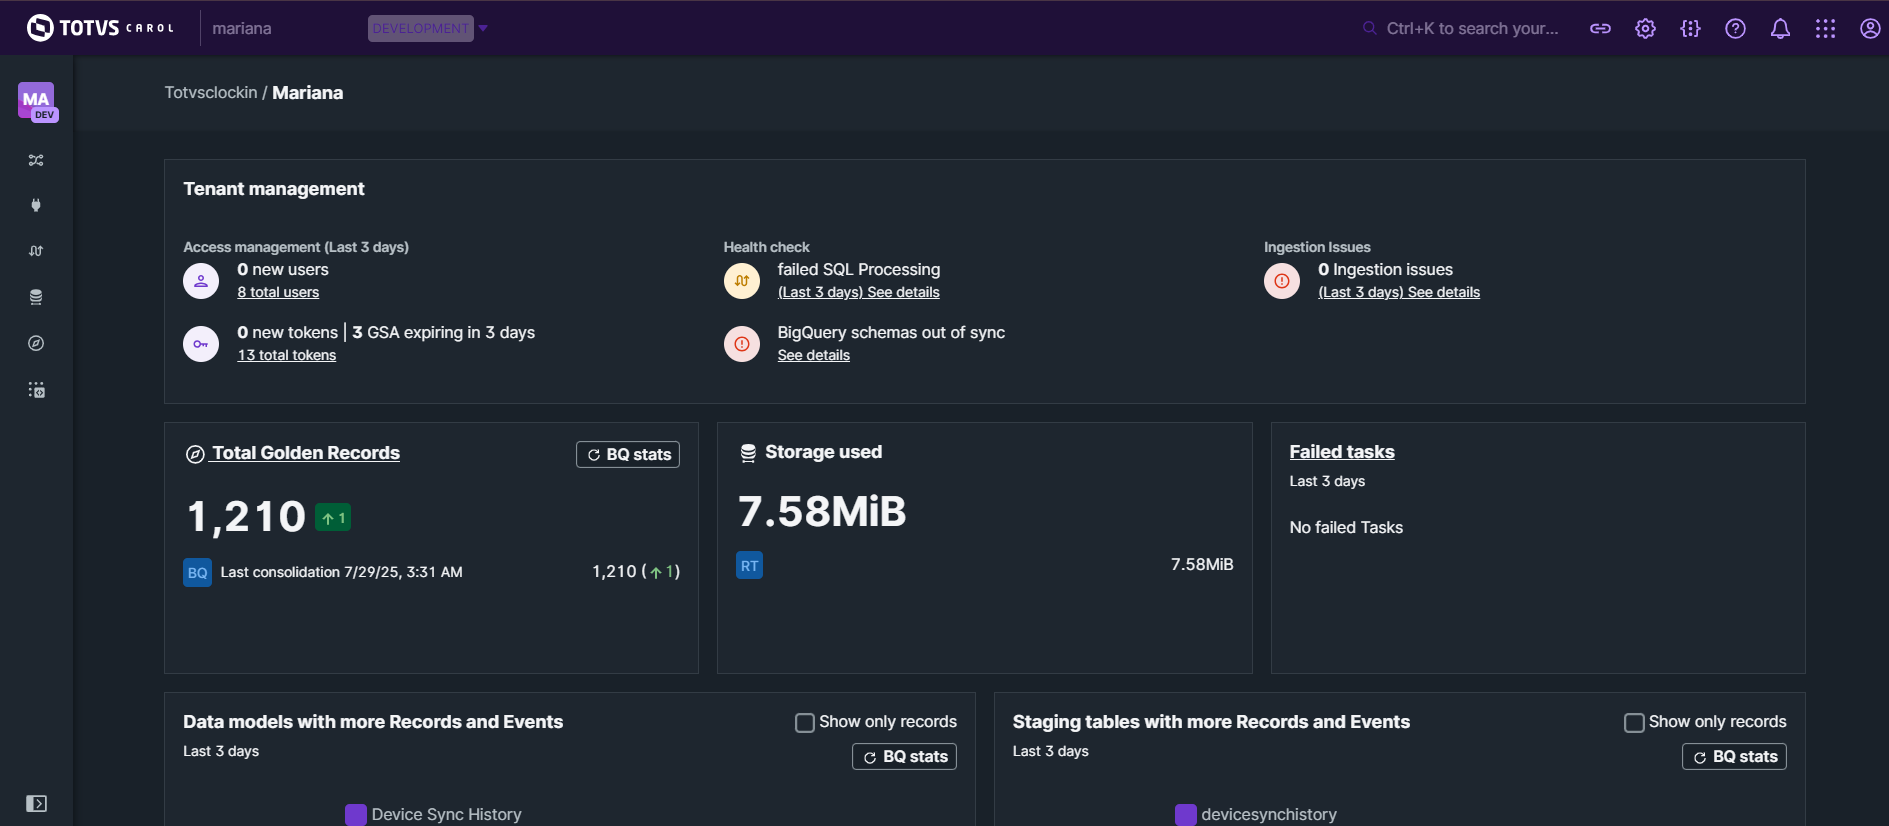The width and height of the screenshot is (1889, 826).
Task: Click Totvsclockin in the breadcrumb
Action: (211, 93)
